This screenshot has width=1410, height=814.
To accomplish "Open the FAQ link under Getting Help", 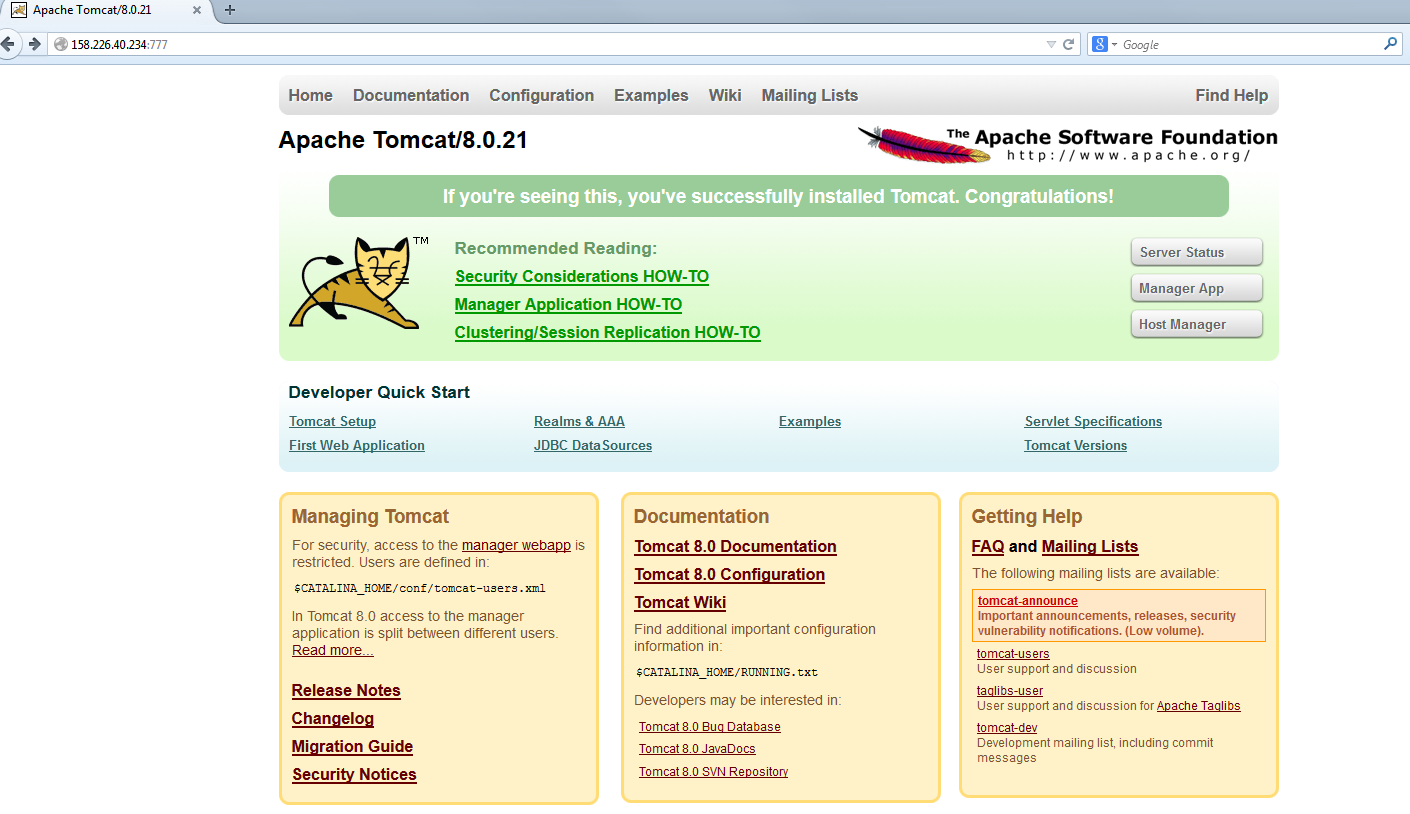I will pyautogui.click(x=988, y=547).
